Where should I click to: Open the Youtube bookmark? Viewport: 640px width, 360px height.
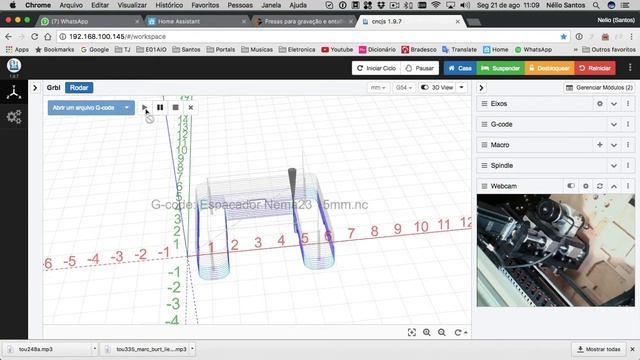337,49
